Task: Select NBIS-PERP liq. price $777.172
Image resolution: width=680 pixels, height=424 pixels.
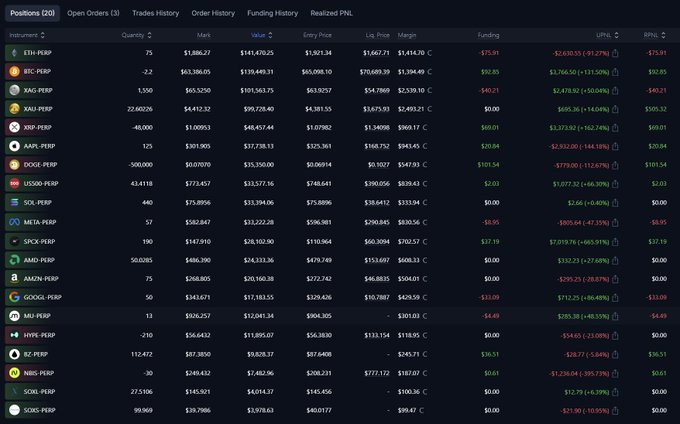Action: point(378,373)
